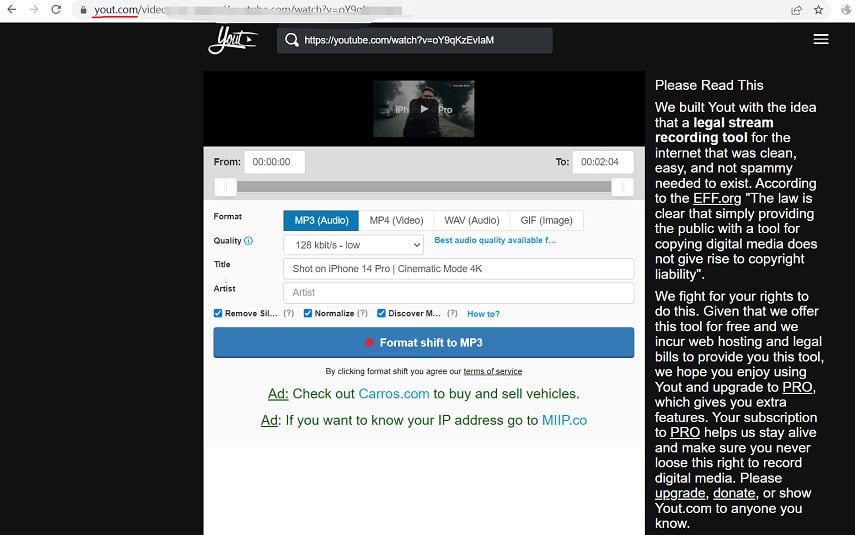
Task: Click the help mark next to Discover Metadata
Action: 452,313
